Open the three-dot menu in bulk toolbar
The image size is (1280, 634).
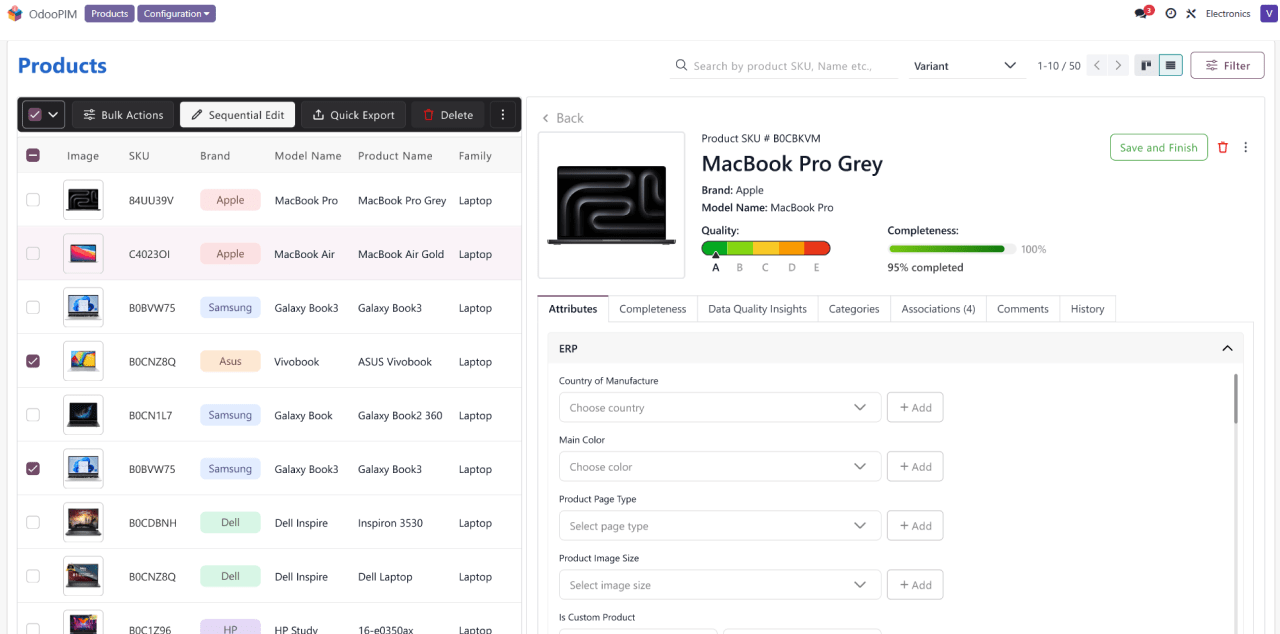point(503,115)
